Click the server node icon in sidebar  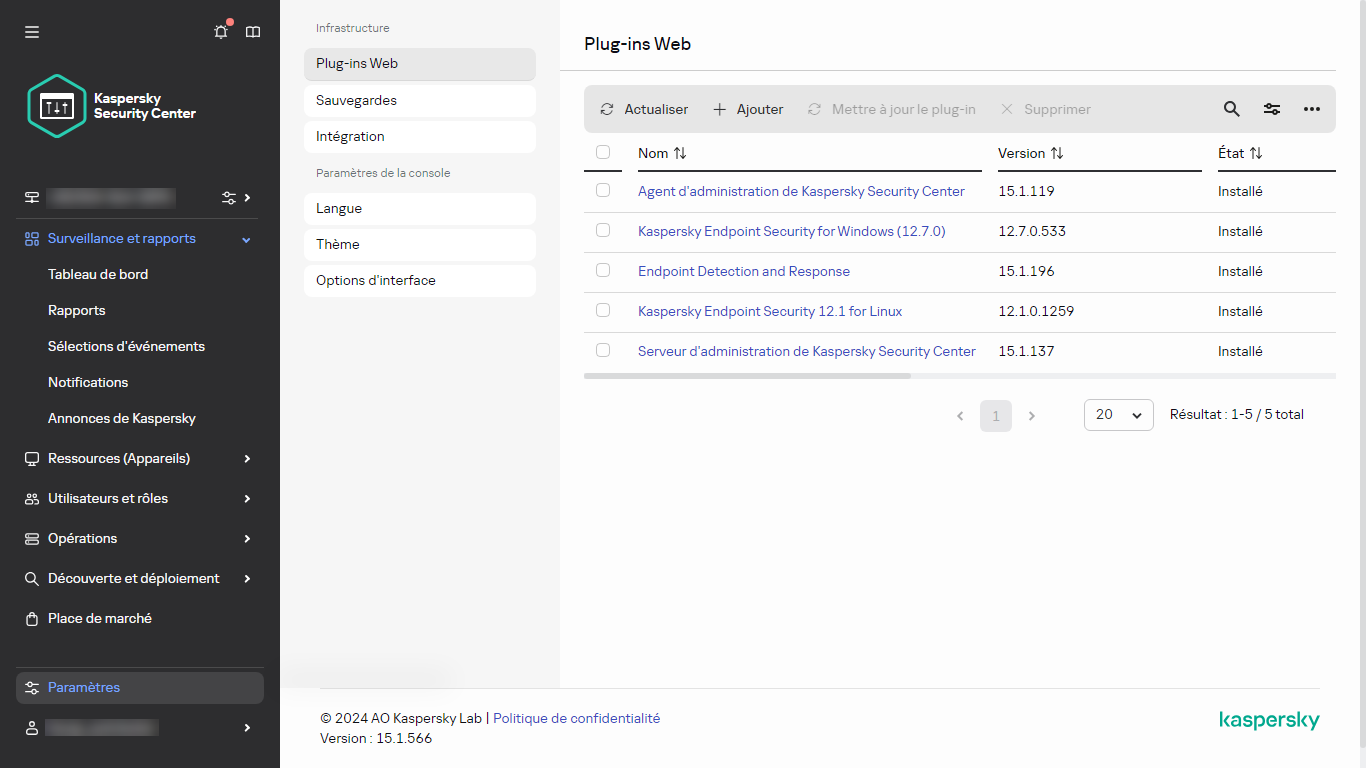pos(32,197)
